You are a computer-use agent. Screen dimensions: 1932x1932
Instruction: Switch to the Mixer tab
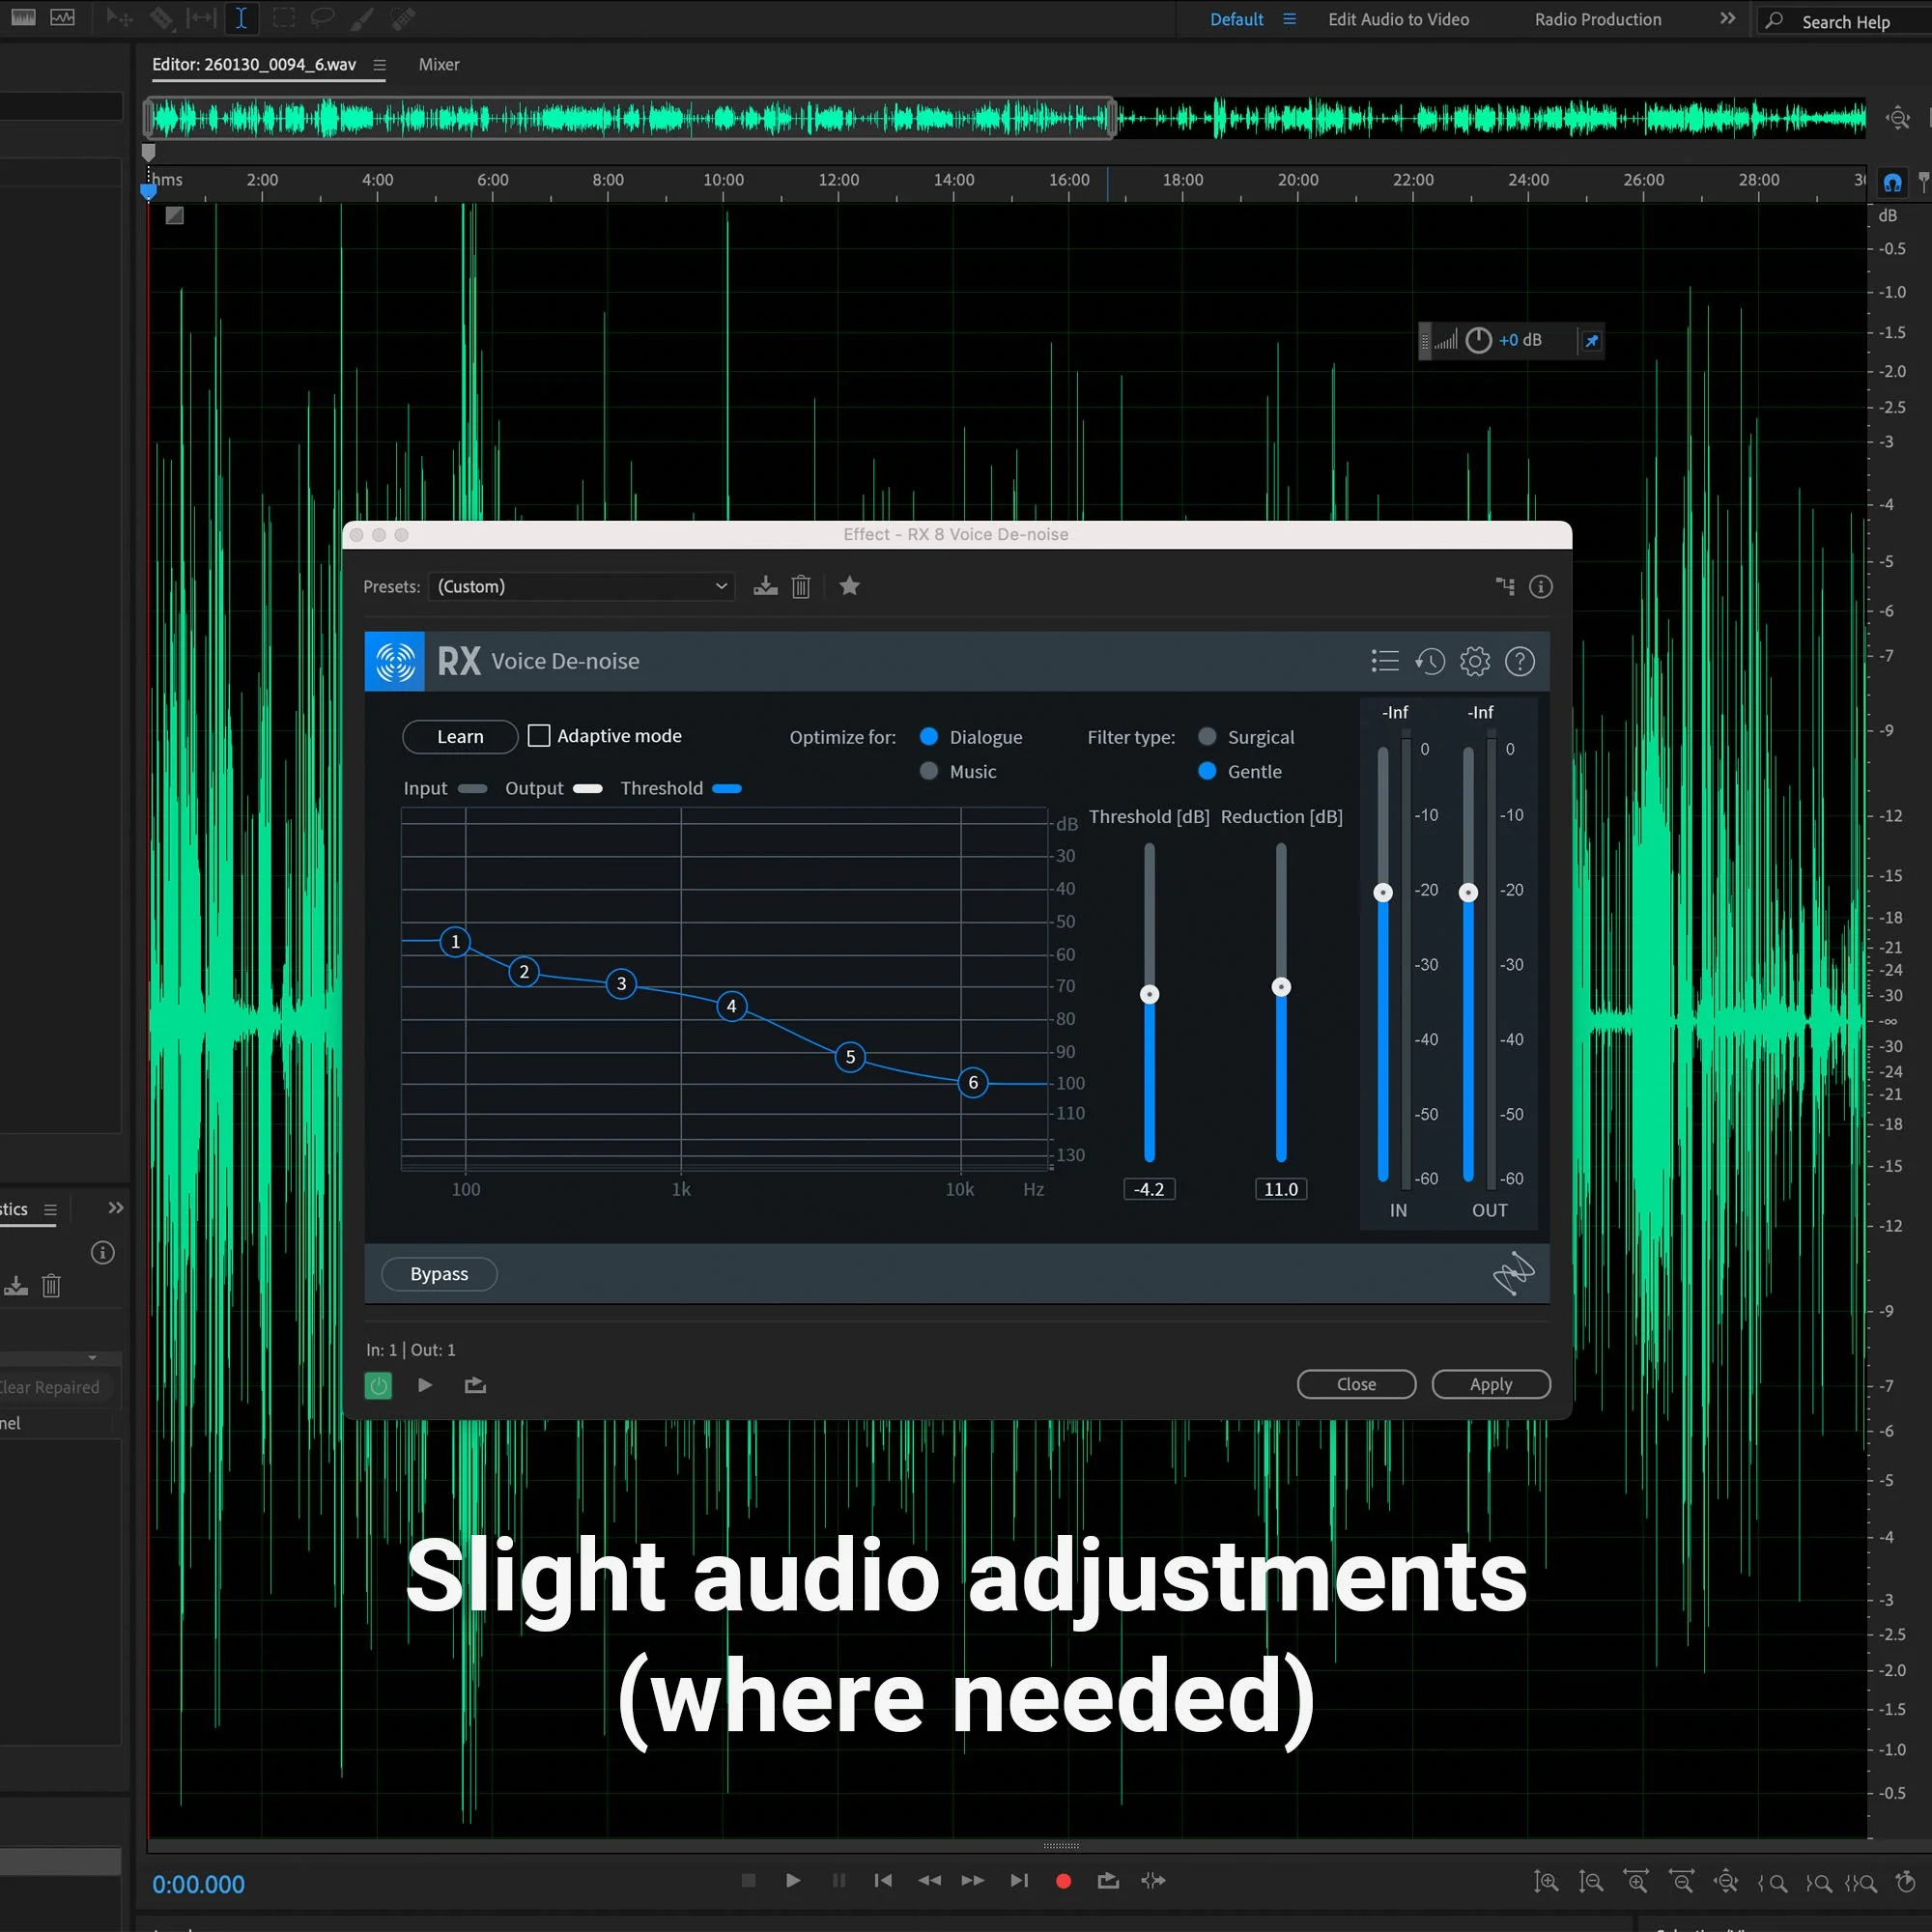pyautogui.click(x=438, y=64)
